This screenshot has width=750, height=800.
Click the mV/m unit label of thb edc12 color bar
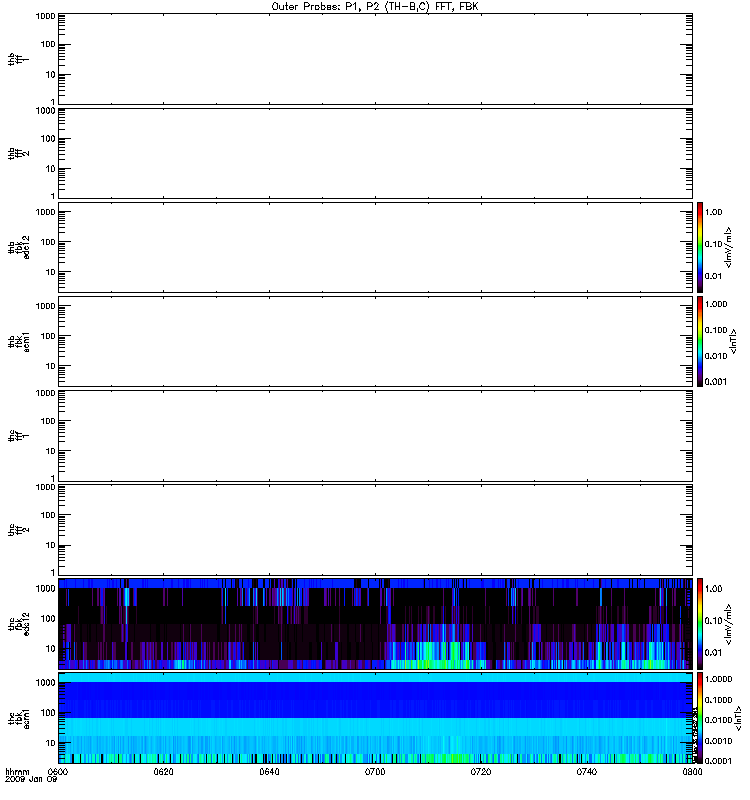tap(729, 247)
